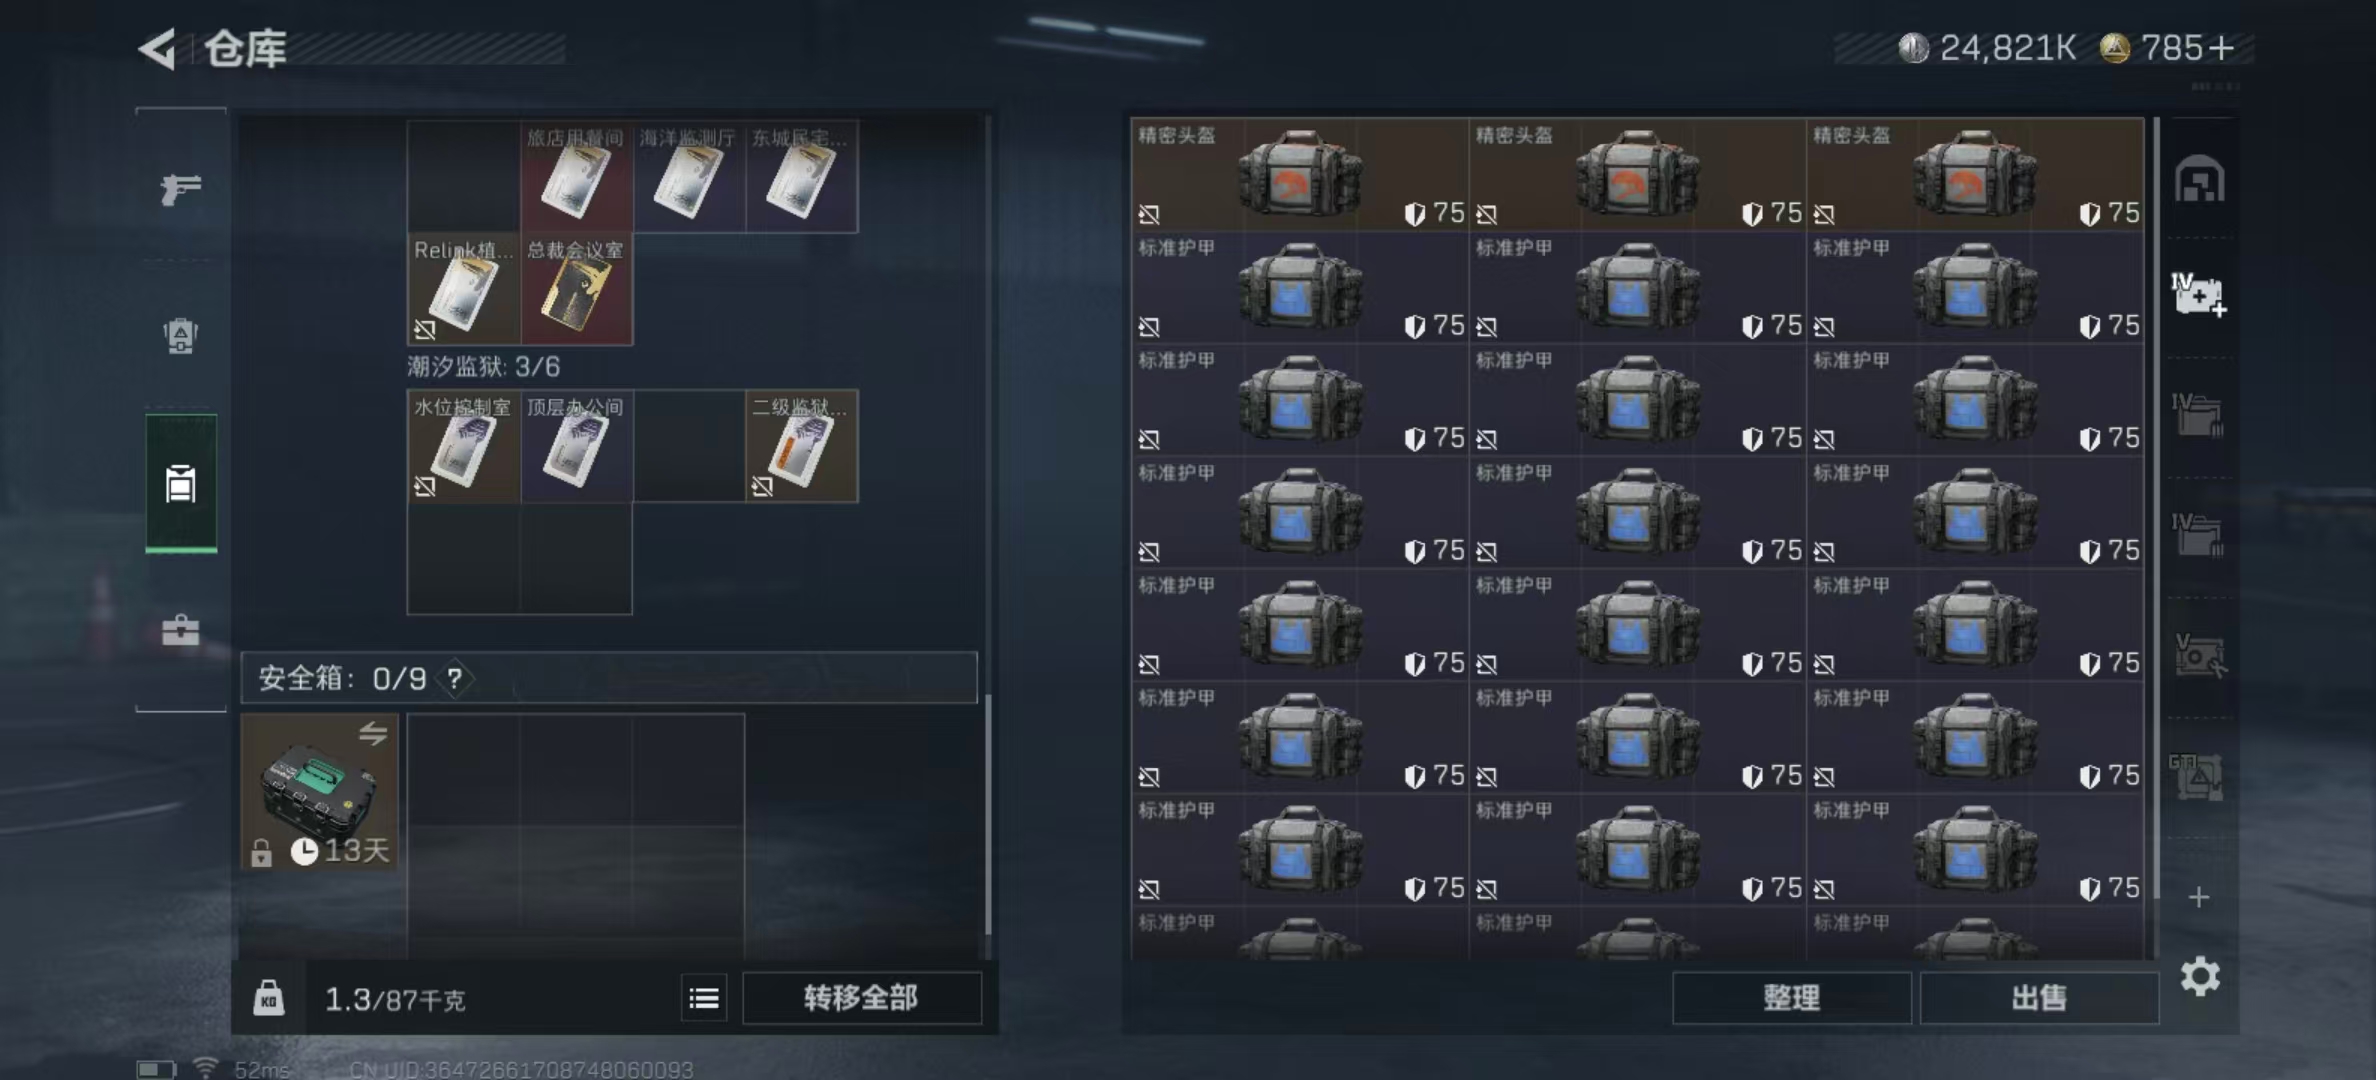Screen dimensions: 2376x1080
Task: Add a new stash container plus
Action: point(2199,897)
